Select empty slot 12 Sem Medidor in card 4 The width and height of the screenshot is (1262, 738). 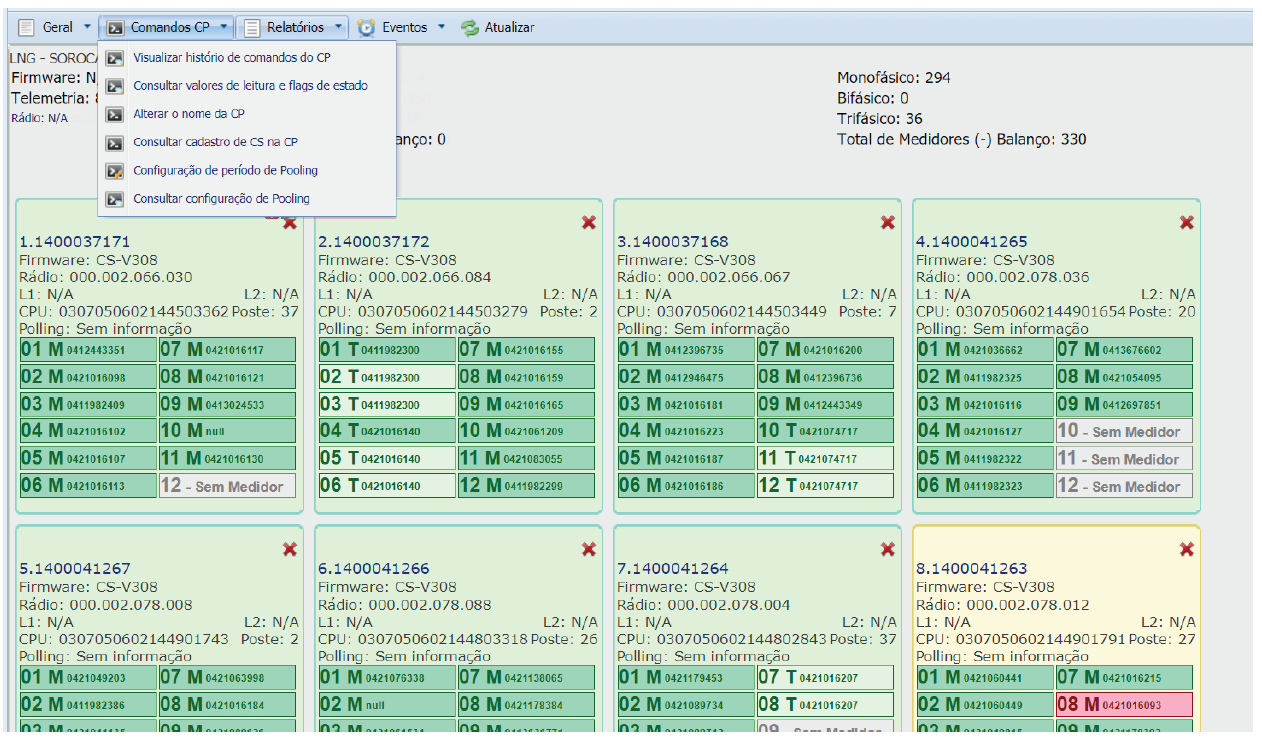pyautogui.click(x=1124, y=486)
